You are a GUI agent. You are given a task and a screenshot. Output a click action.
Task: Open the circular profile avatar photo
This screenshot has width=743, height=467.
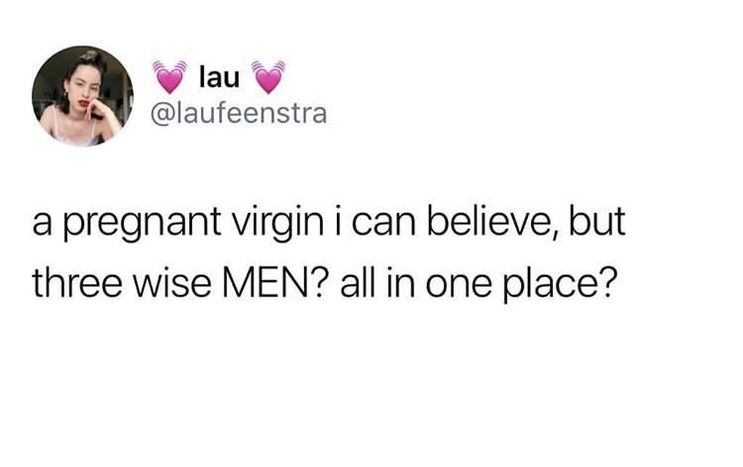point(82,96)
